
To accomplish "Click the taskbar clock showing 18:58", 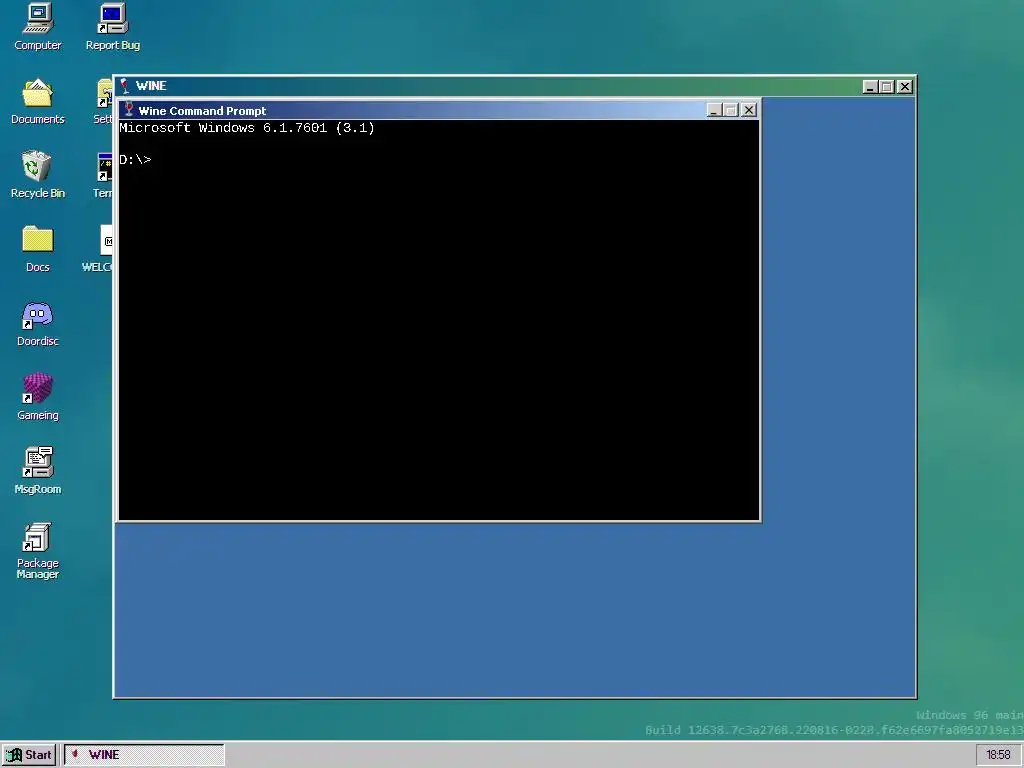I will [997, 755].
